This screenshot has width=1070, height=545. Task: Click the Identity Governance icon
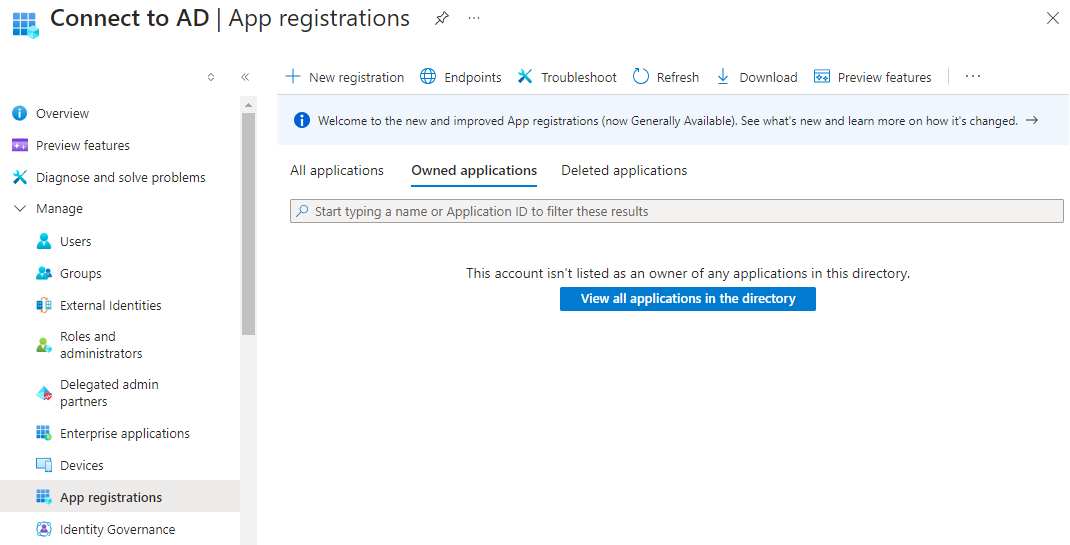(x=44, y=529)
